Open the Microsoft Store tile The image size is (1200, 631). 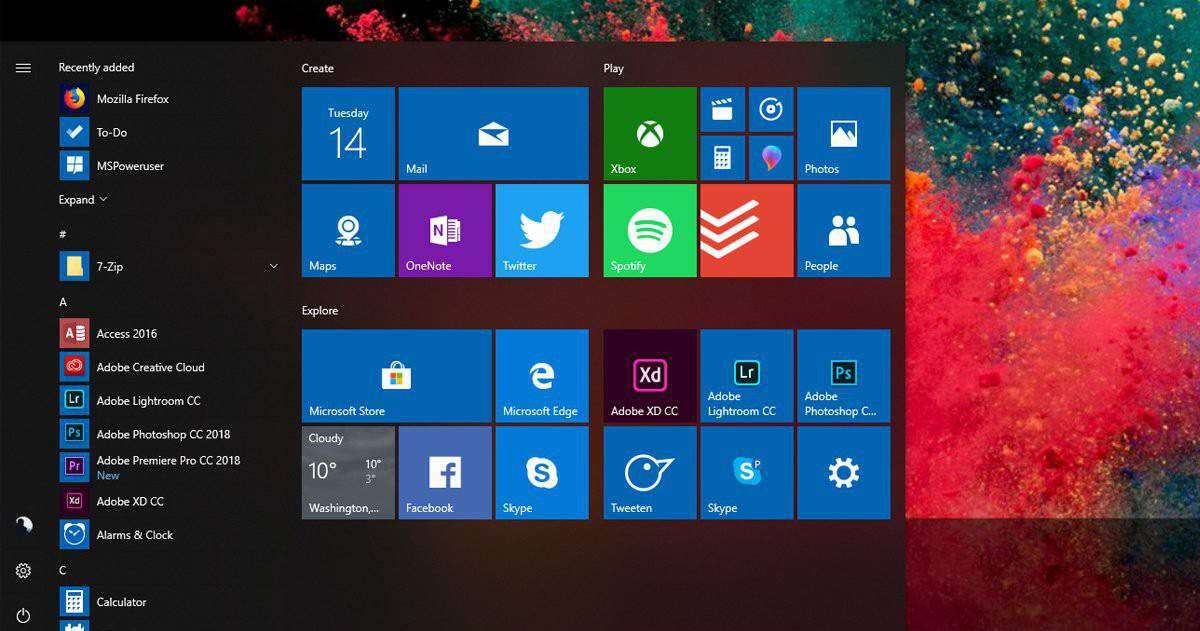coord(397,376)
